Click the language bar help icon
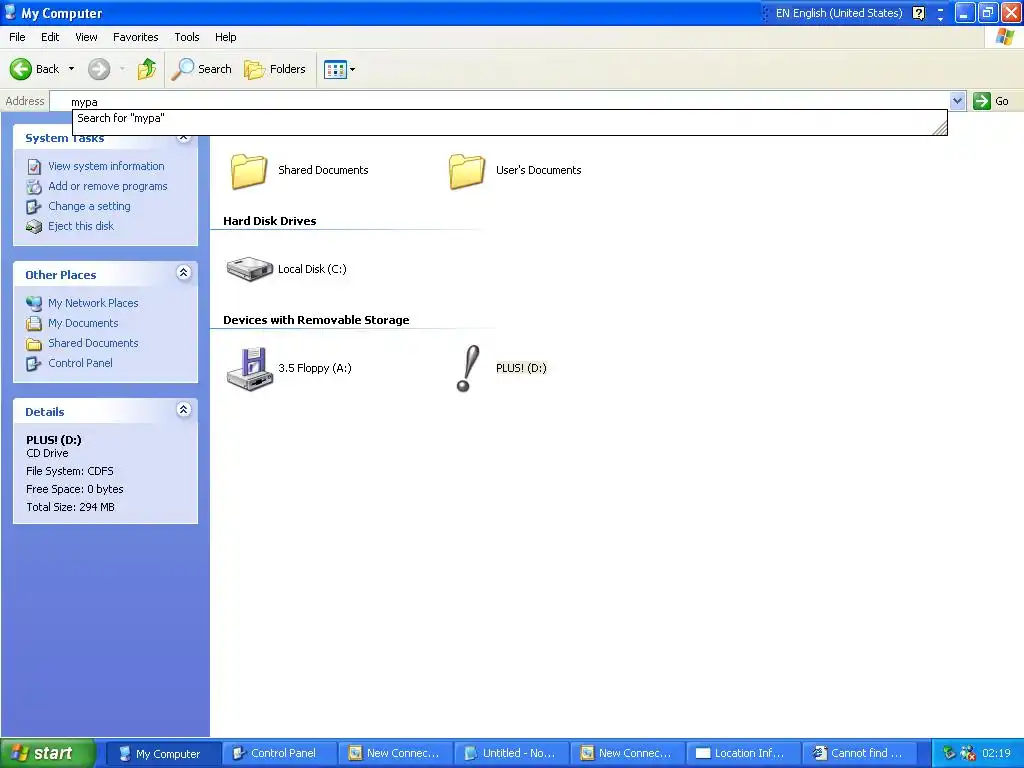 [x=919, y=13]
